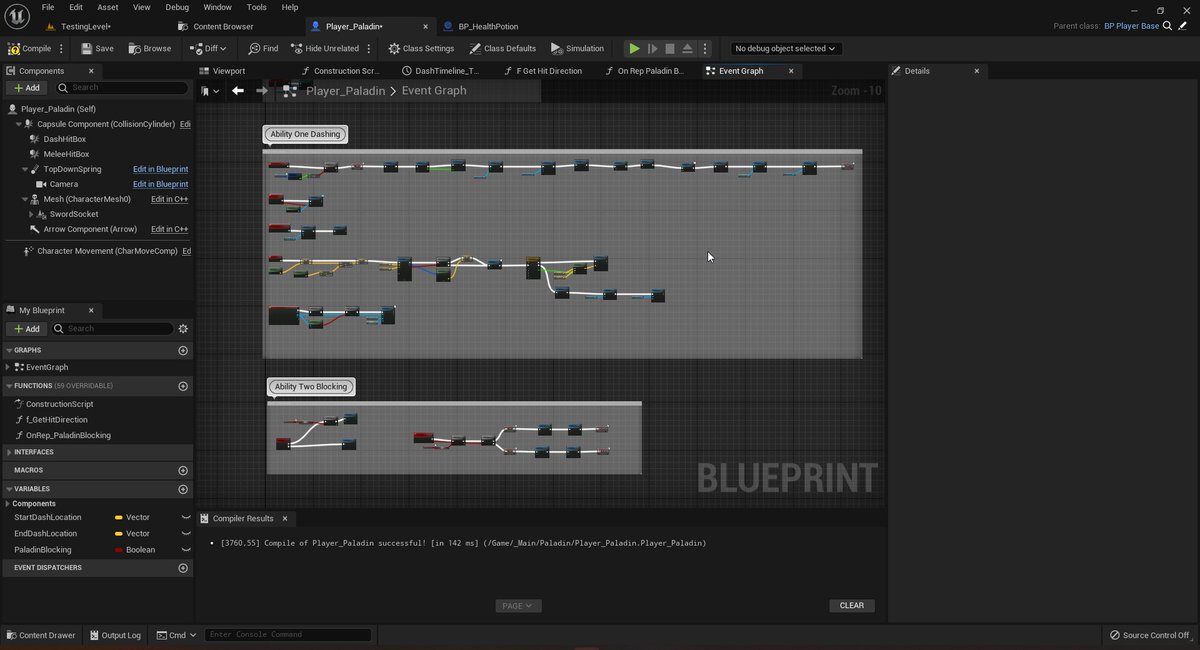Viewport: 1200px width, 650px height.
Task: Open the DashTimeline tab
Action: [x=447, y=71]
